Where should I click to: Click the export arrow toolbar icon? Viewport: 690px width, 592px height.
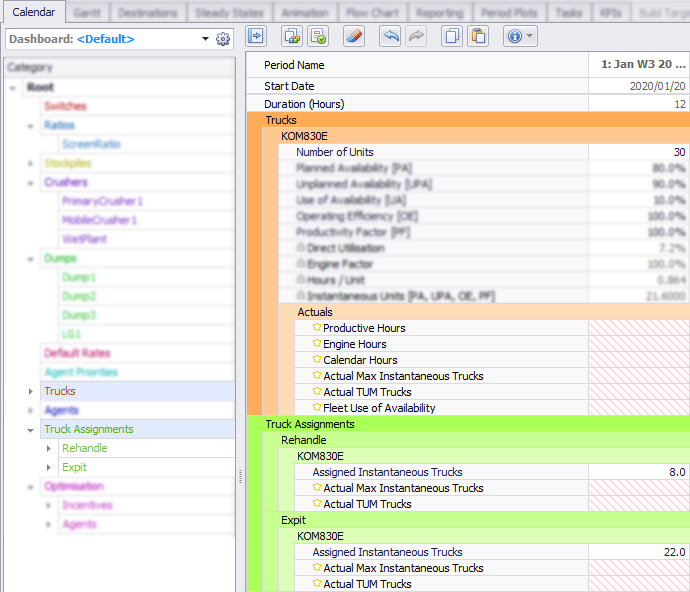pyautogui.click(x=255, y=36)
